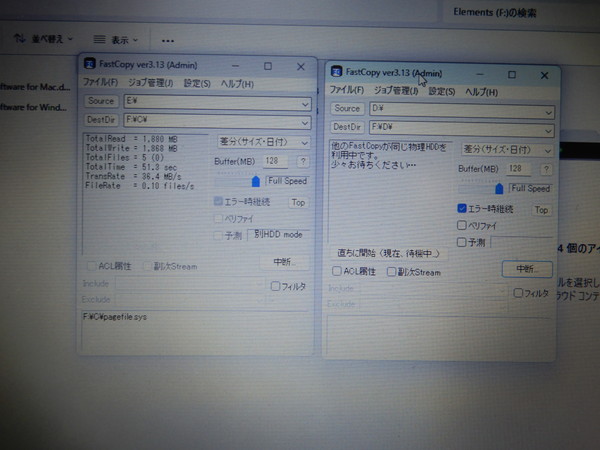Open the 表示 view options in Explorer
Viewport: 600px width, 450px height.
click(121, 39)
